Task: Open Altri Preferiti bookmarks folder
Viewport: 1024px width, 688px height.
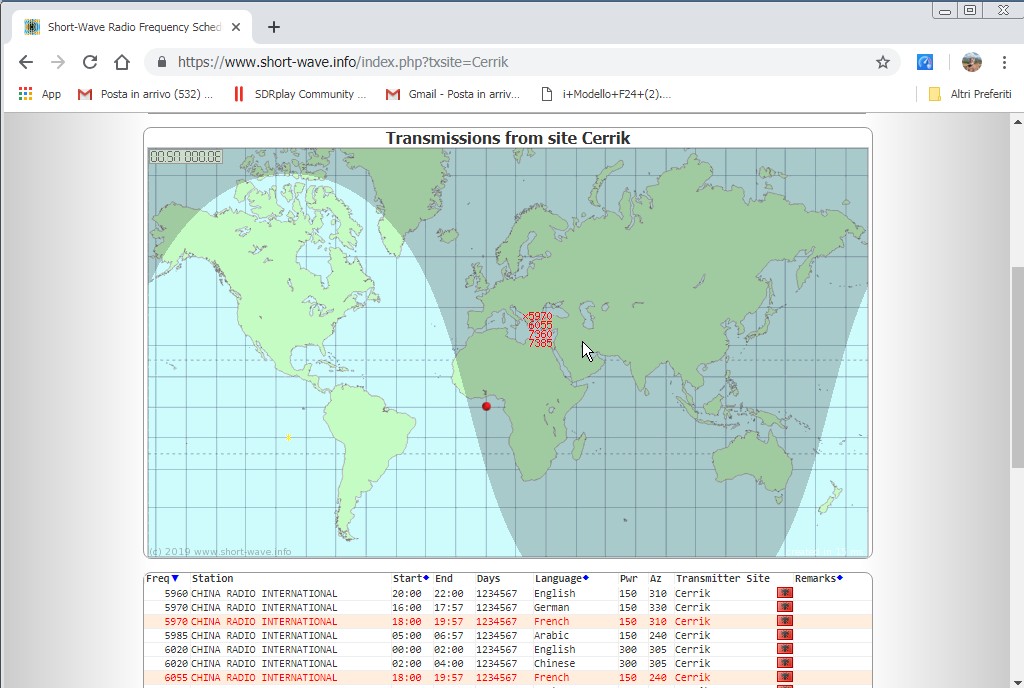Action: pos(970,94)
